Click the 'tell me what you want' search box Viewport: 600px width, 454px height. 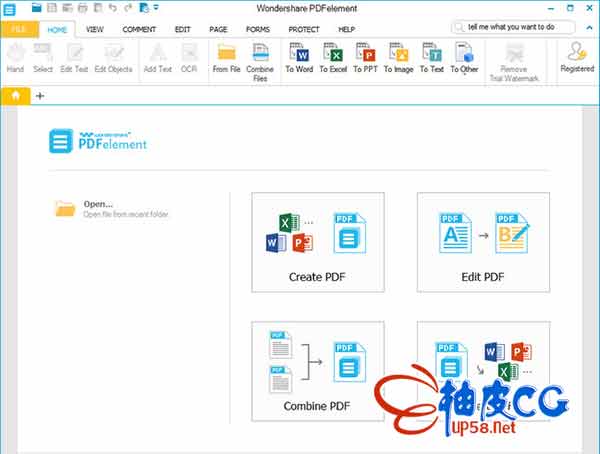tap(516, 27)
